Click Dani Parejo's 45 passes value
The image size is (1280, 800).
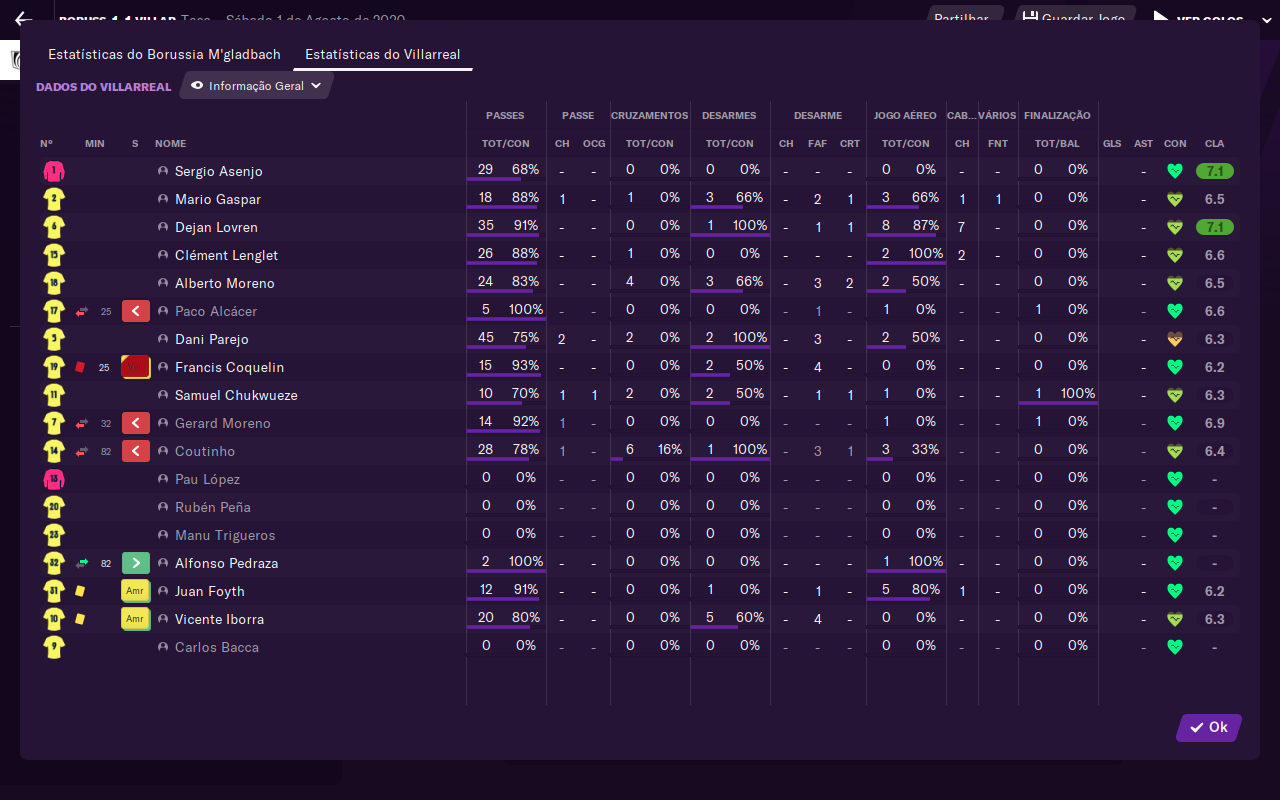(486, 337)
